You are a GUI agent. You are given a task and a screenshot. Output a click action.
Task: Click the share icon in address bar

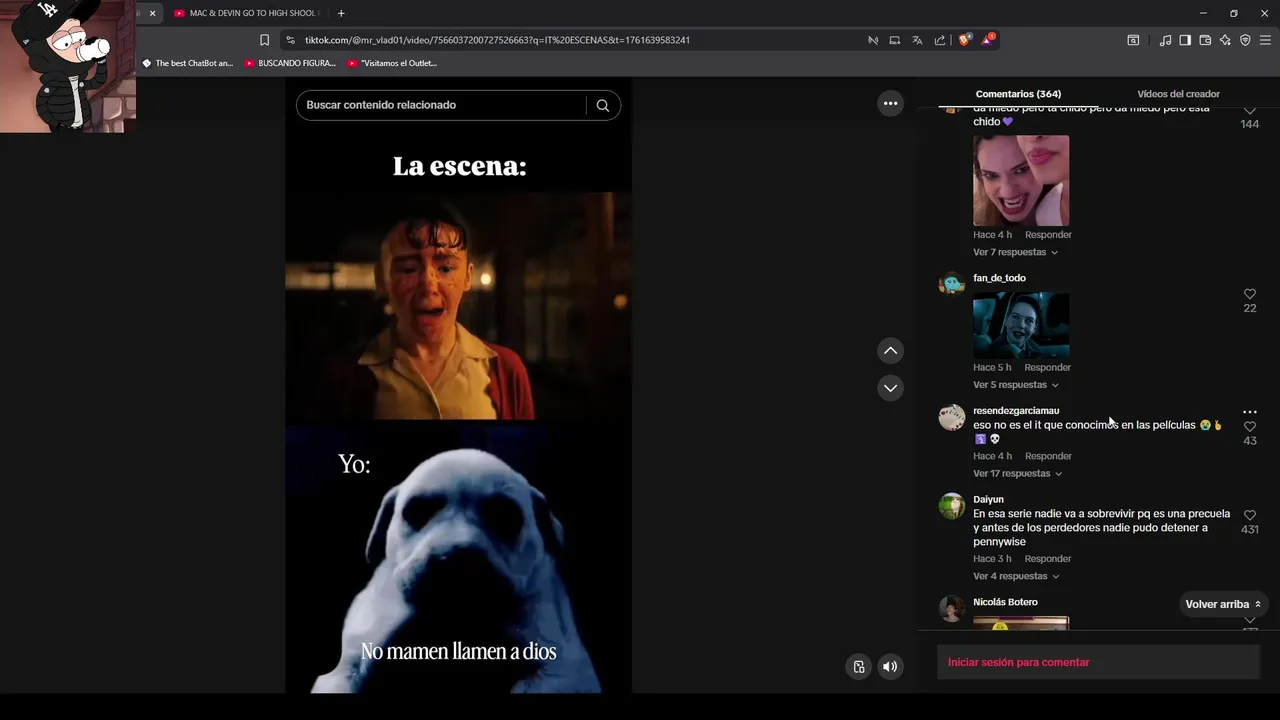940,40
